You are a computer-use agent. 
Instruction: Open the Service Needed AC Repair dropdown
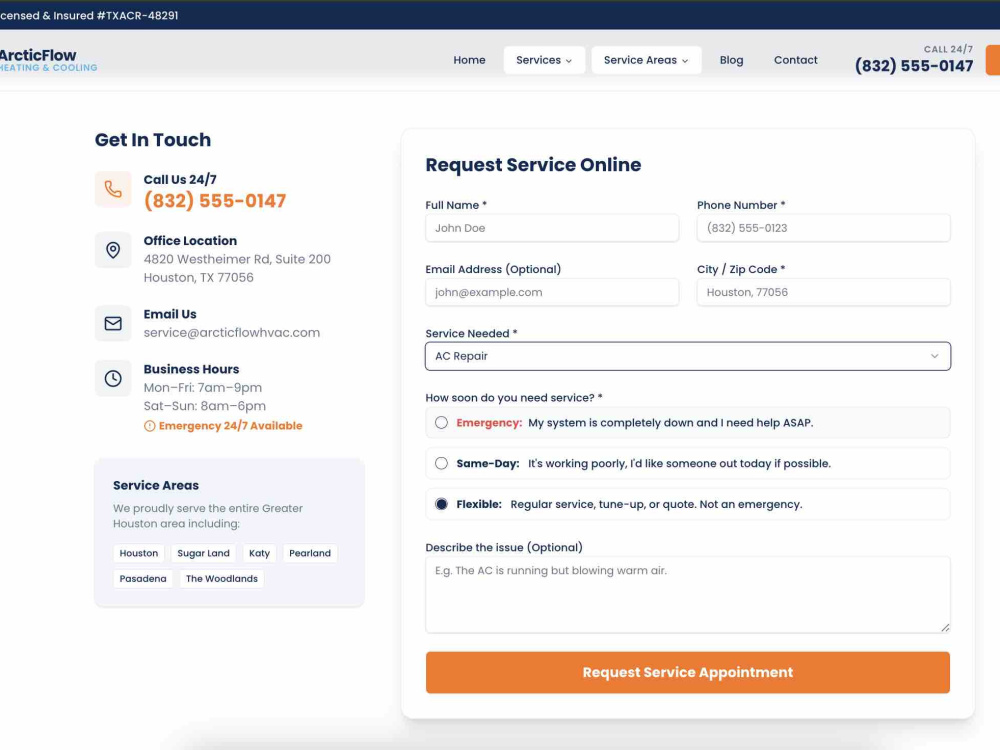coord(688,357)
